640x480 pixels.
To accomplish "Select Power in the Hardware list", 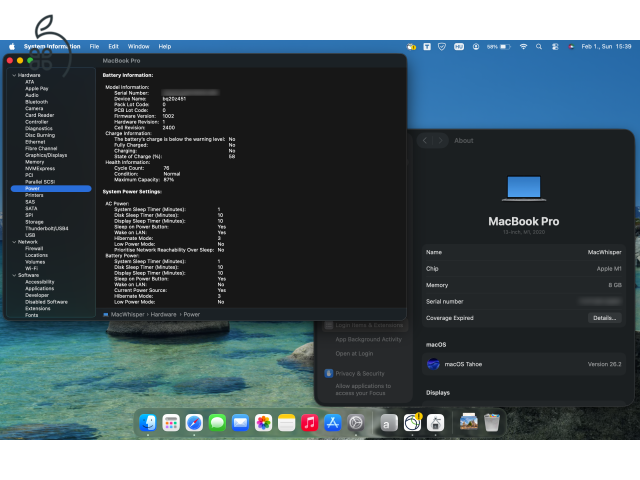I will pos(51,189).
